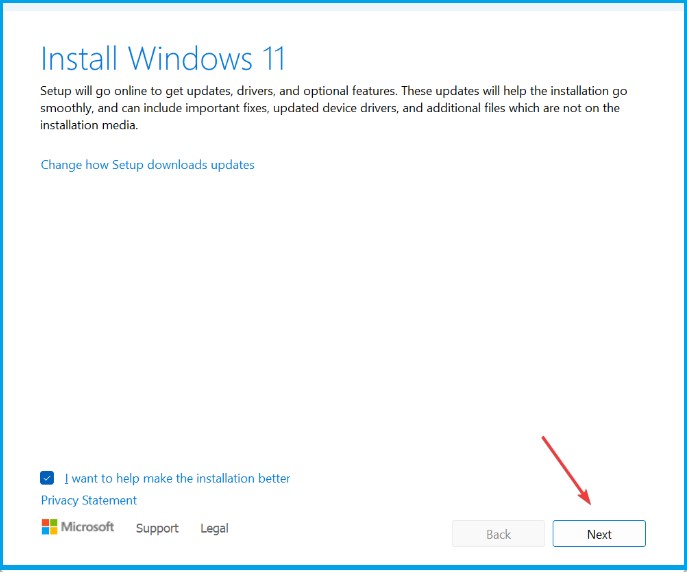Open the Privacy Statement link
This screenshot has height=572, width=687.
pyautogui.click(x=89, y=500)
